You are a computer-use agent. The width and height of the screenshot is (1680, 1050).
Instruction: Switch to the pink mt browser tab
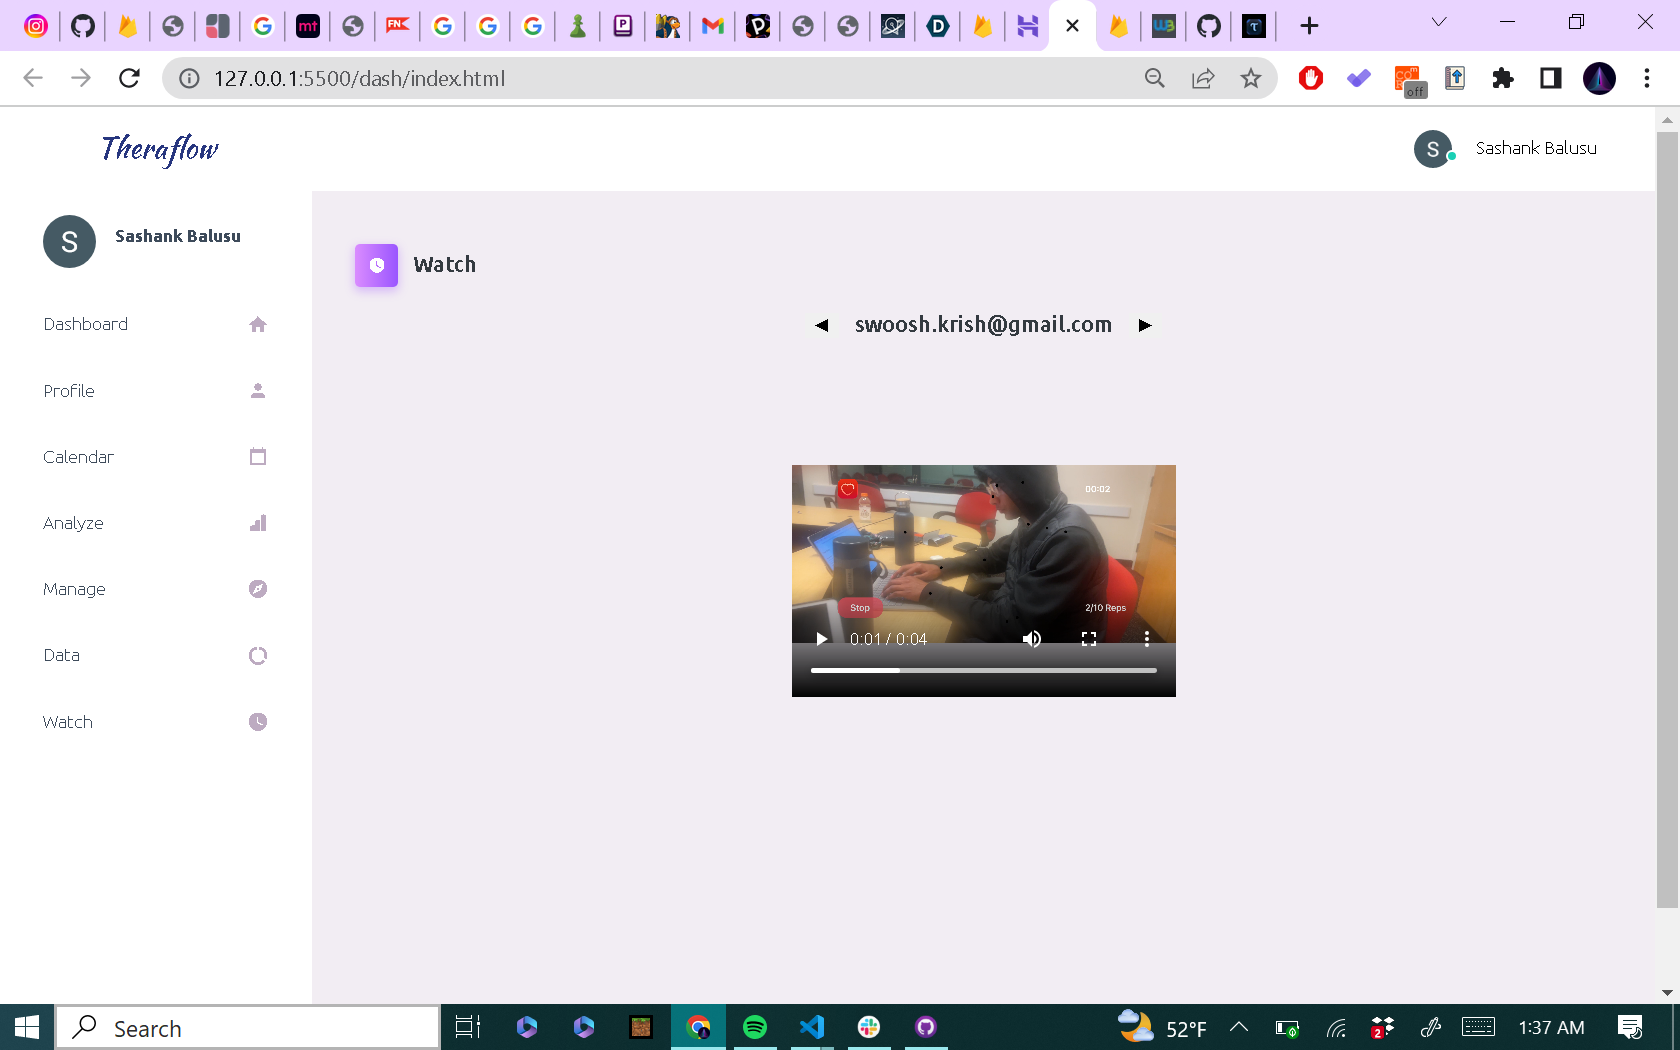(308, 26)
